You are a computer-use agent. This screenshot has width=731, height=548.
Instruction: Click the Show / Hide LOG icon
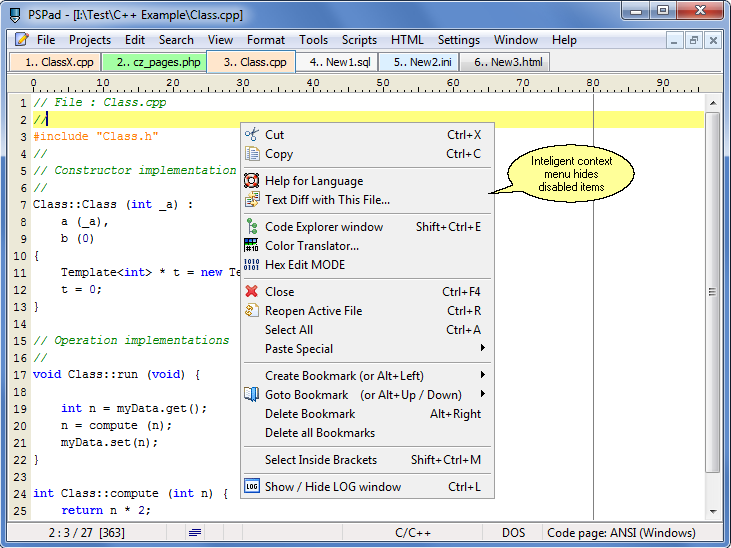pyautogui.click(x=252, y=487)
